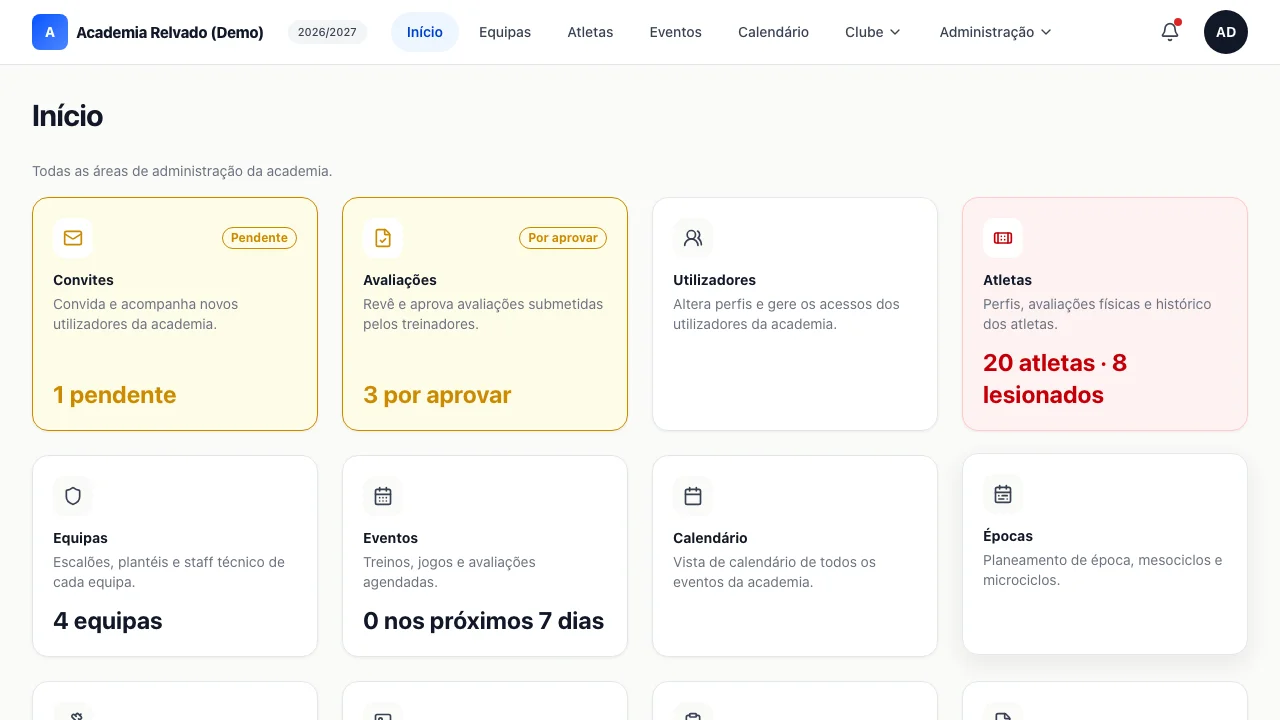Image resolution: width=1280 pixels, height=720 pixels.
Task: Open the Calendário navigation tab
Action: pos(773,32)
